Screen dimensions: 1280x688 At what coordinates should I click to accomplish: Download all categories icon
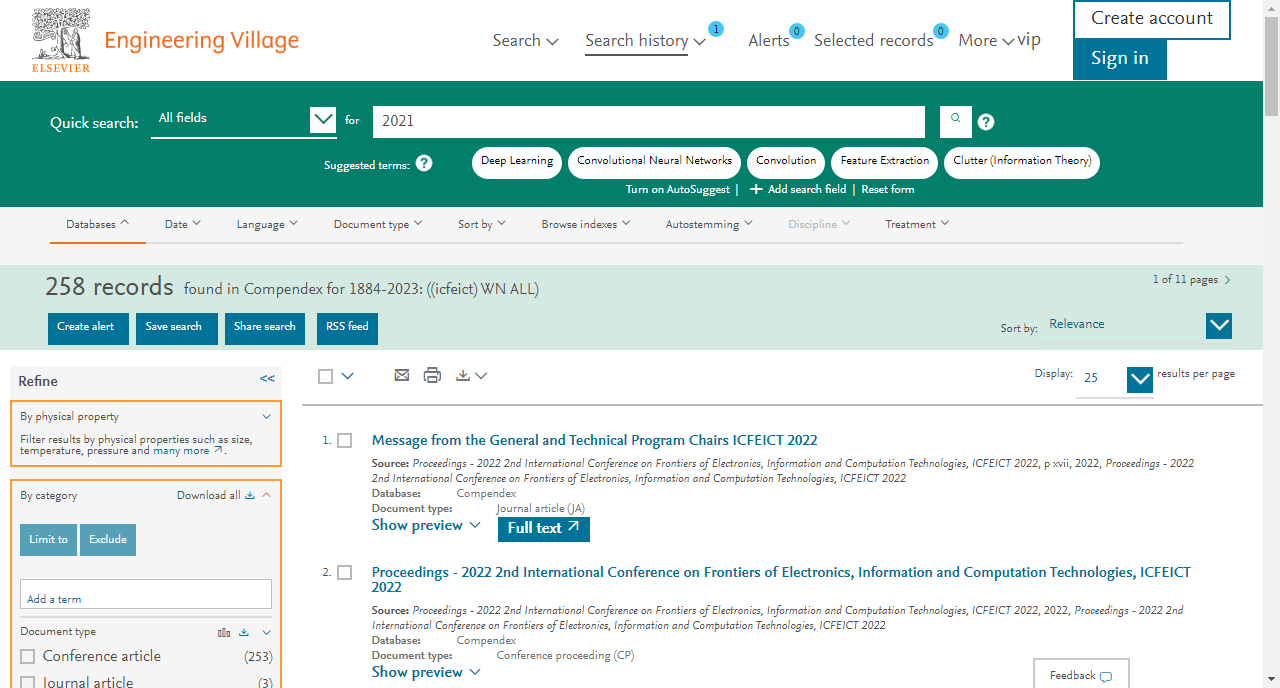(250, 495)
